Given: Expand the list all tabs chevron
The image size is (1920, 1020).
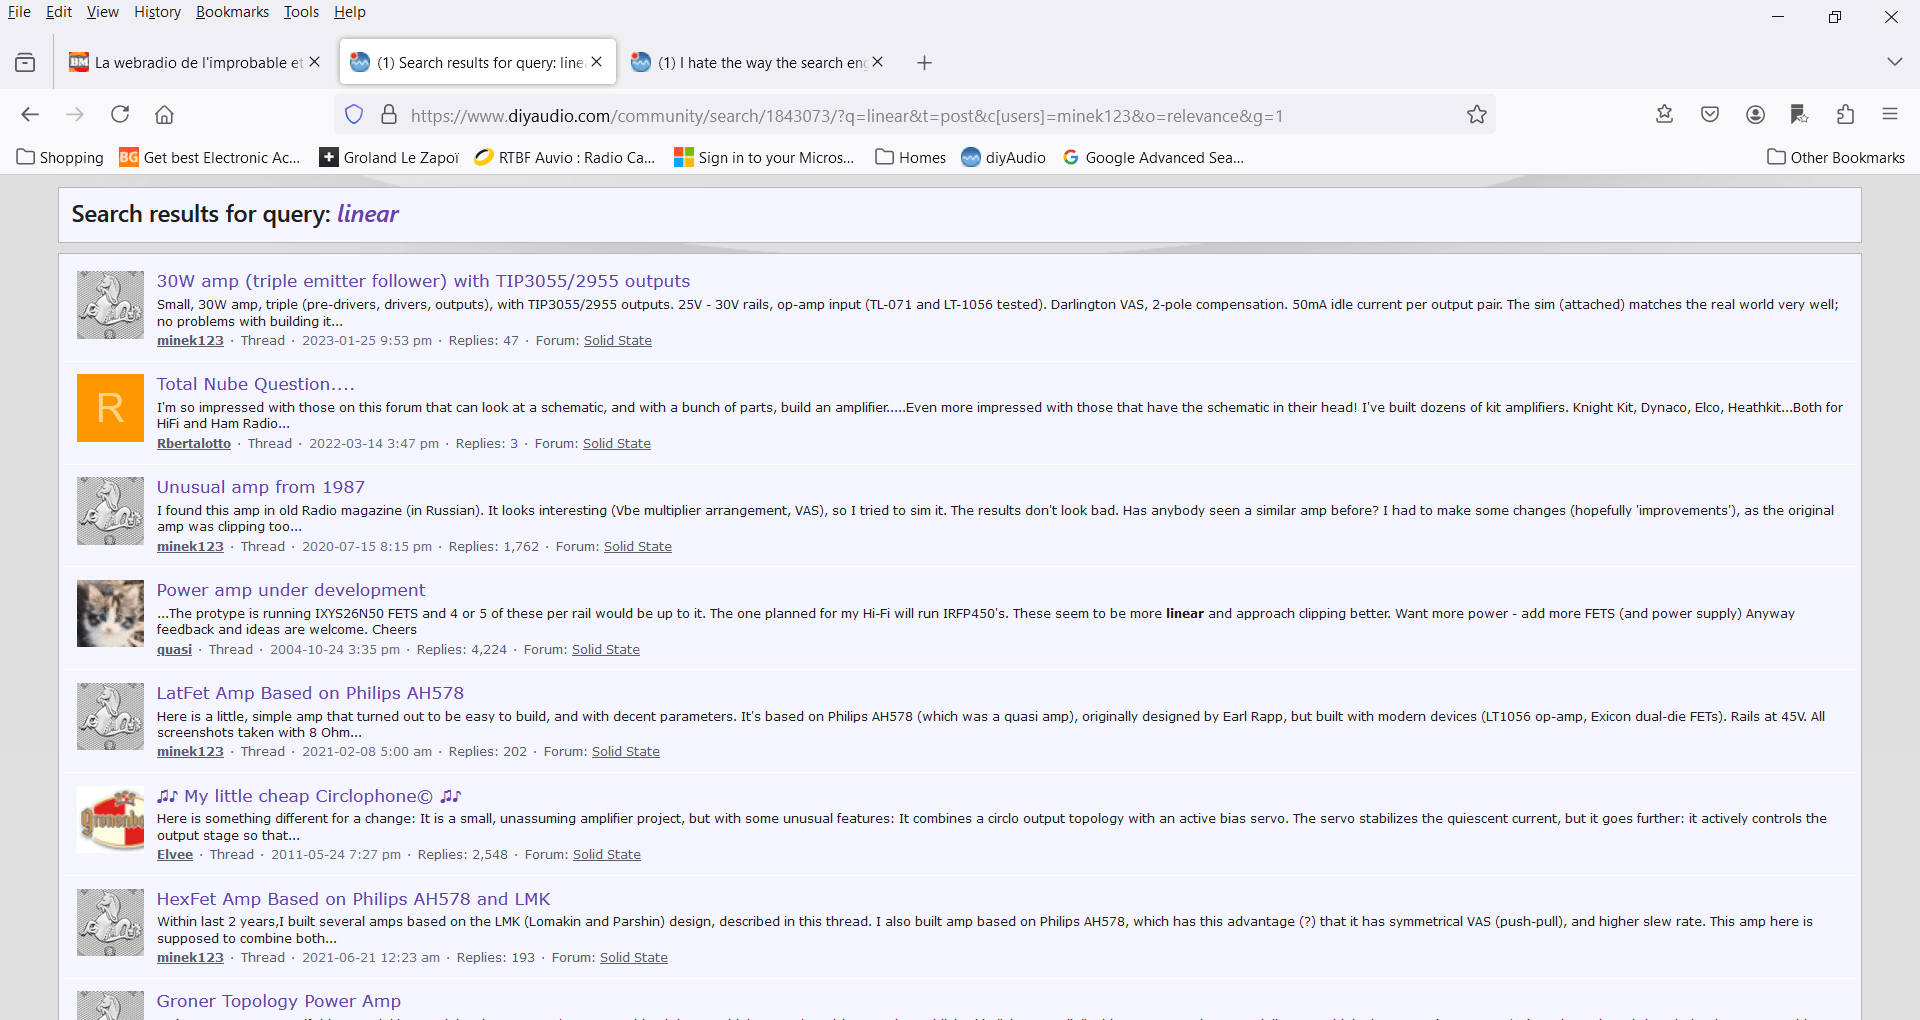Looking at the screenshot, I should tap(1894, 62).
